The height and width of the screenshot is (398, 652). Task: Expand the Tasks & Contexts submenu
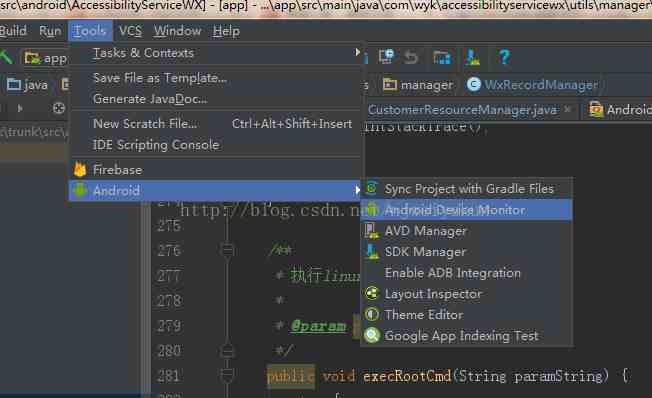coord(216,53)
